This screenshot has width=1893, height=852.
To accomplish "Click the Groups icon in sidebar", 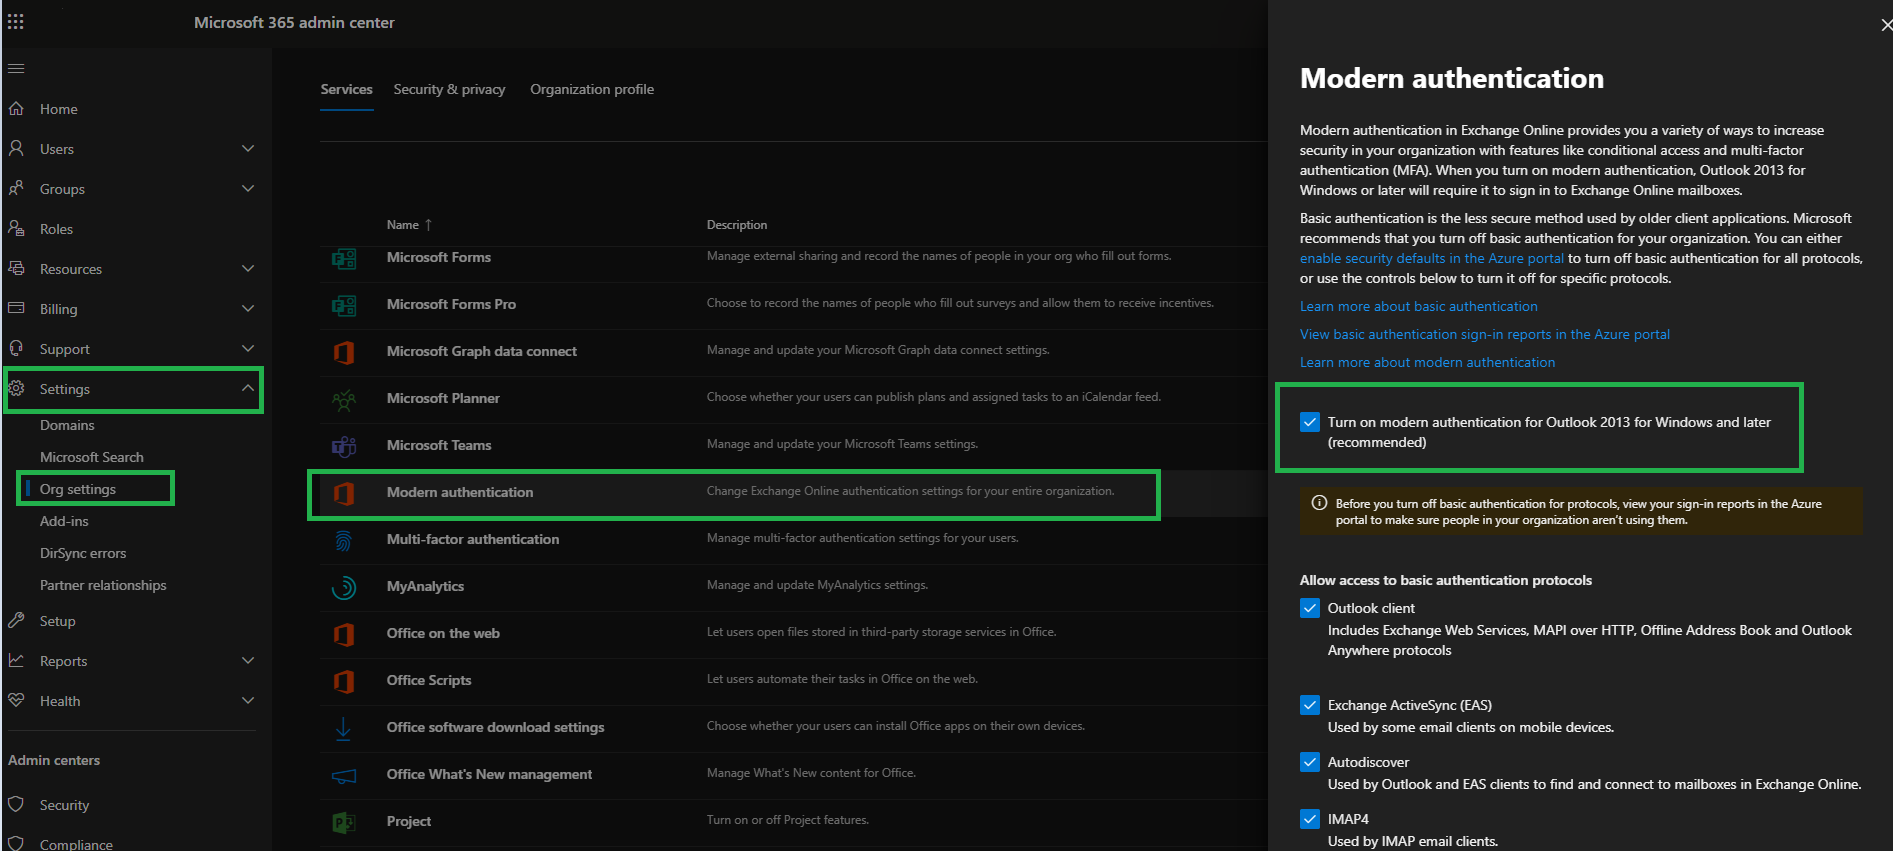I will tap(16, 188).
